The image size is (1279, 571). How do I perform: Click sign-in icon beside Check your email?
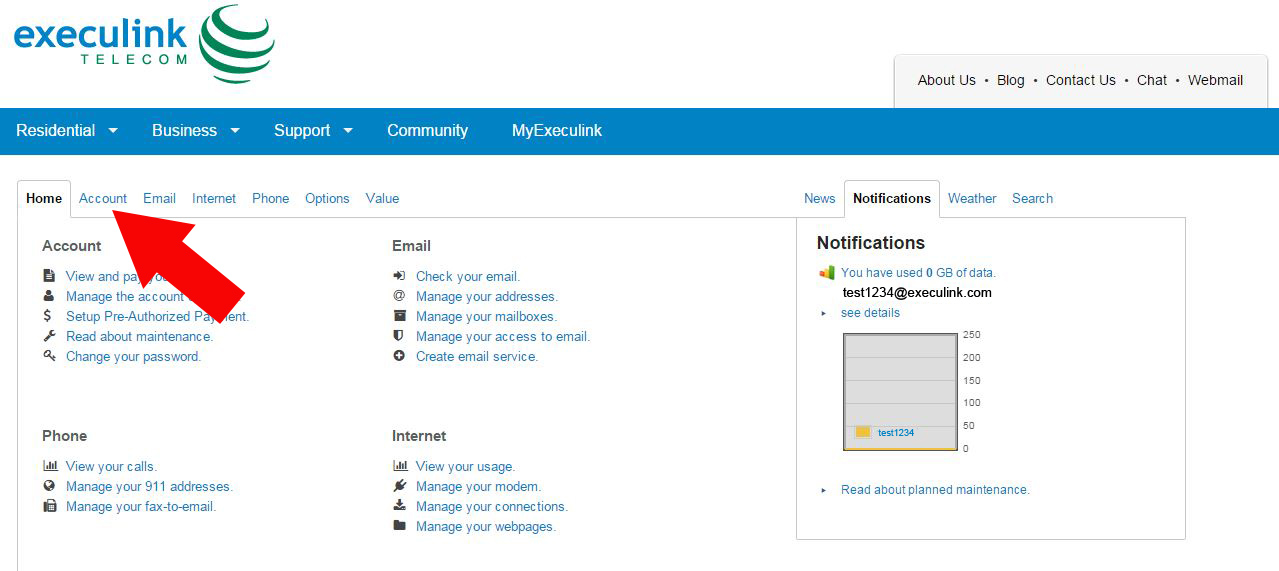point(399,276)
